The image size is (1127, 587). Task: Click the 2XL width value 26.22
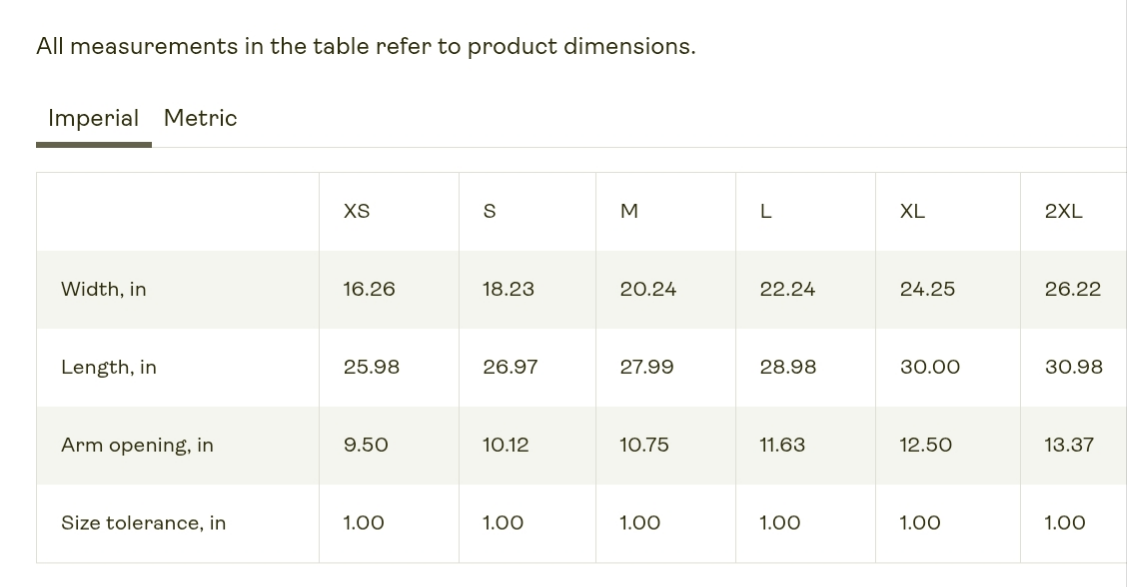[x=1073, y=289]
